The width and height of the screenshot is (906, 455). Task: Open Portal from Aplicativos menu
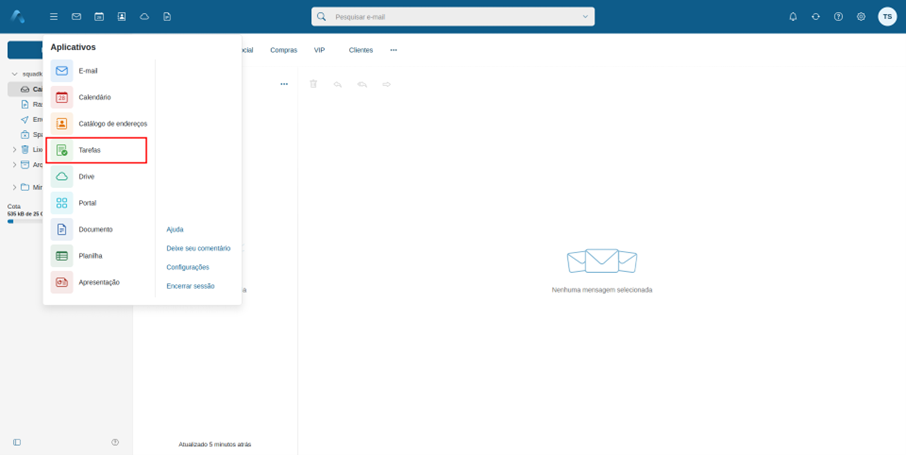pos(98,203)
